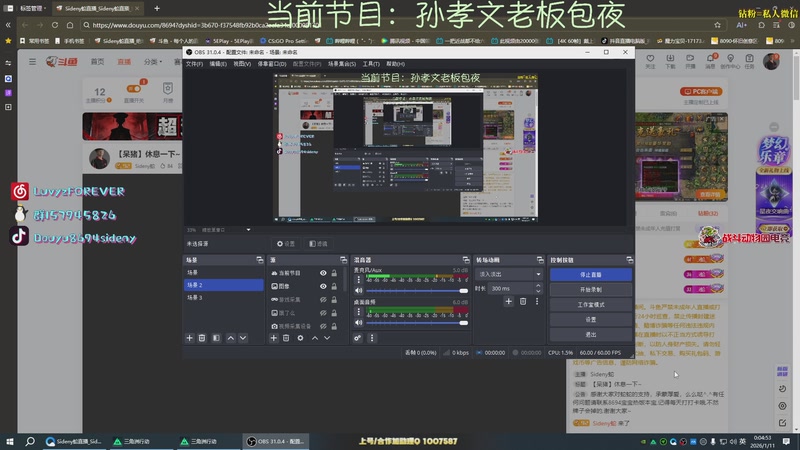Select 场景 3 in the Scenes list
This screenshot has width=800, height=450.
coord(223,297)
